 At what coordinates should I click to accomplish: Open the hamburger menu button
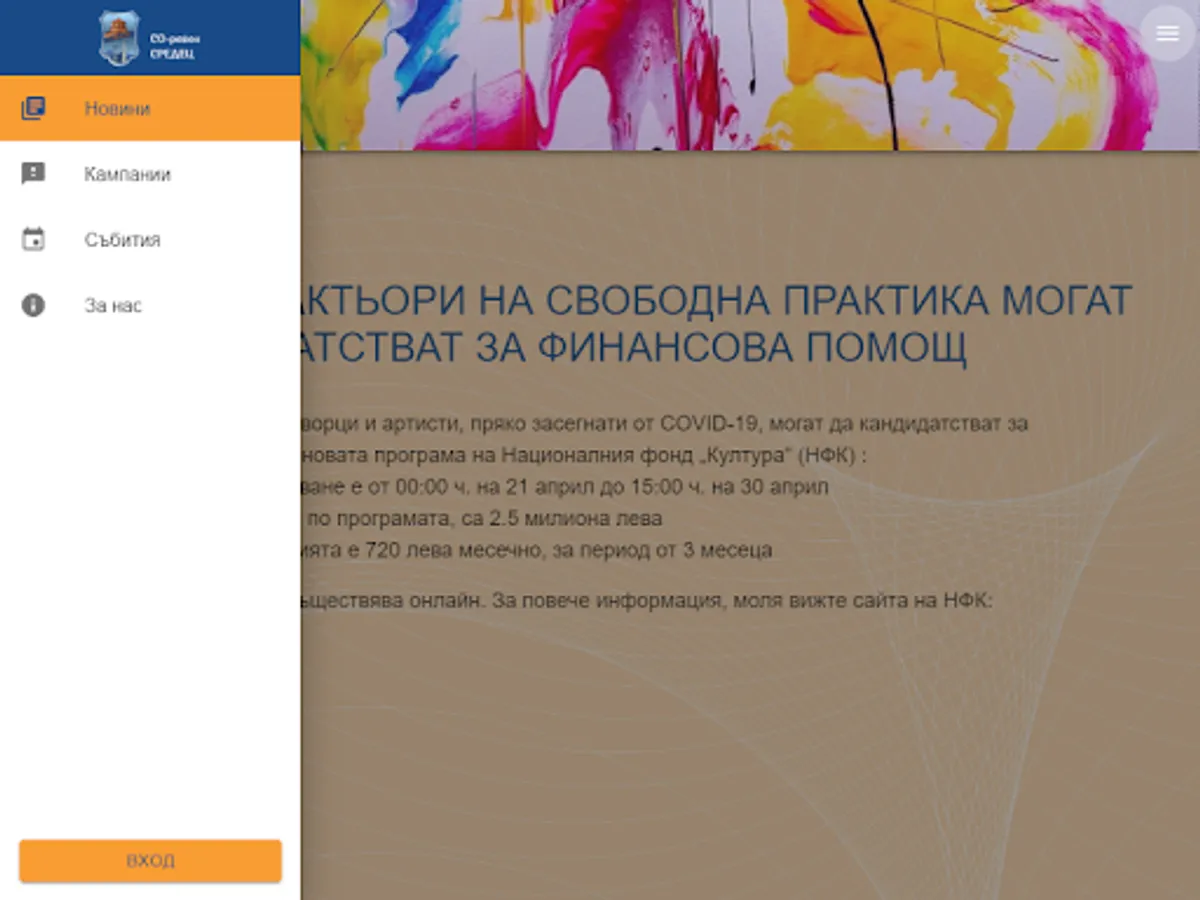[x=1167, y=33]
